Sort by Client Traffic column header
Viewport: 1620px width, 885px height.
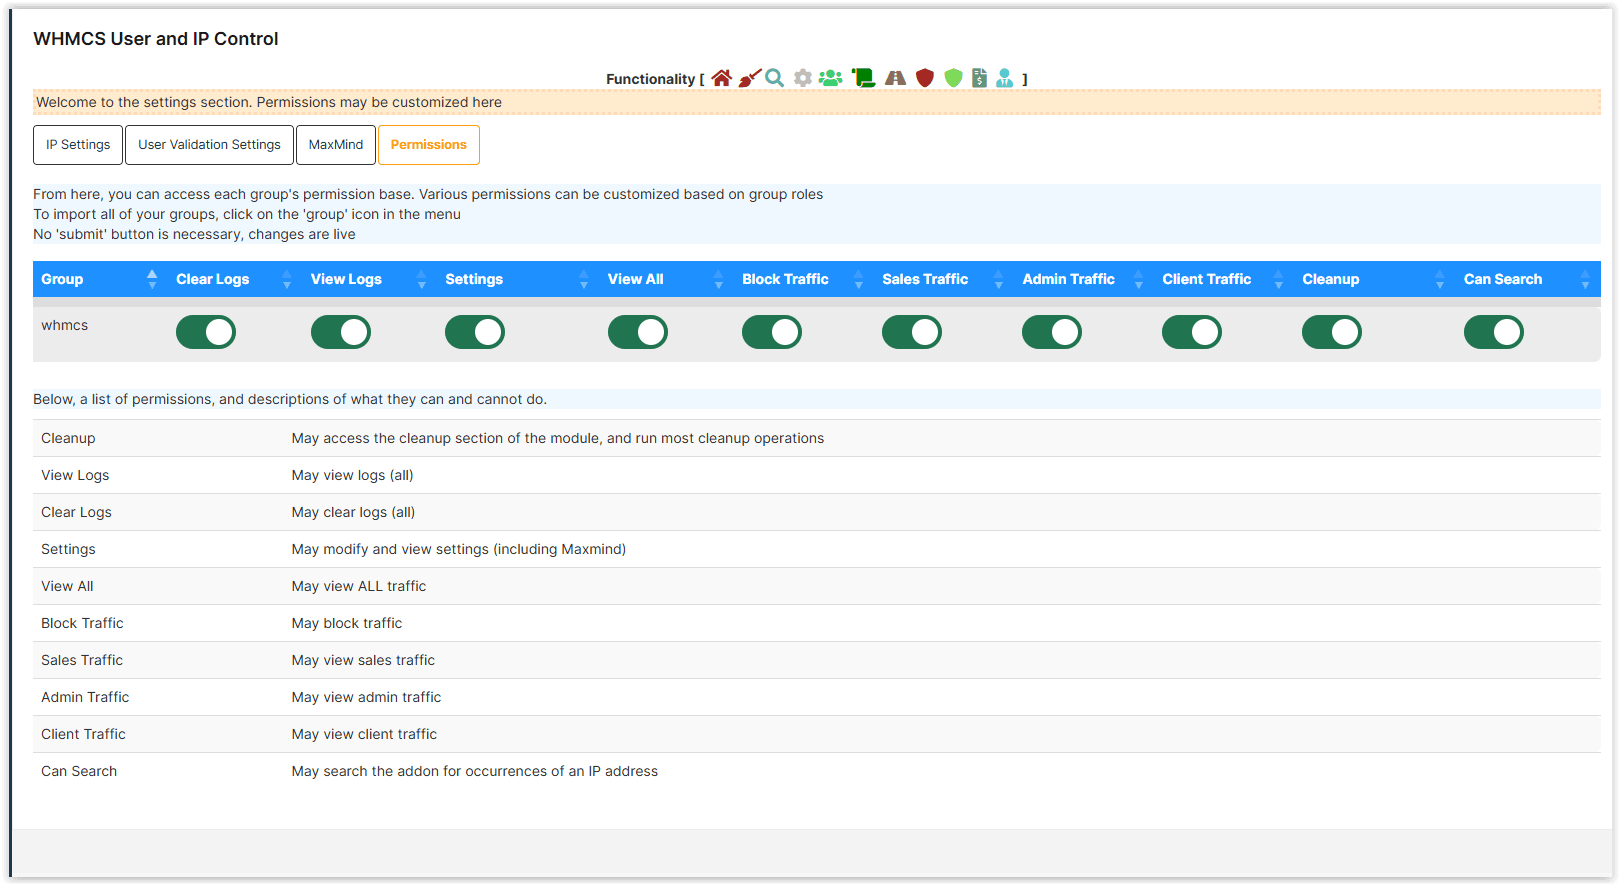(1224, 279)
